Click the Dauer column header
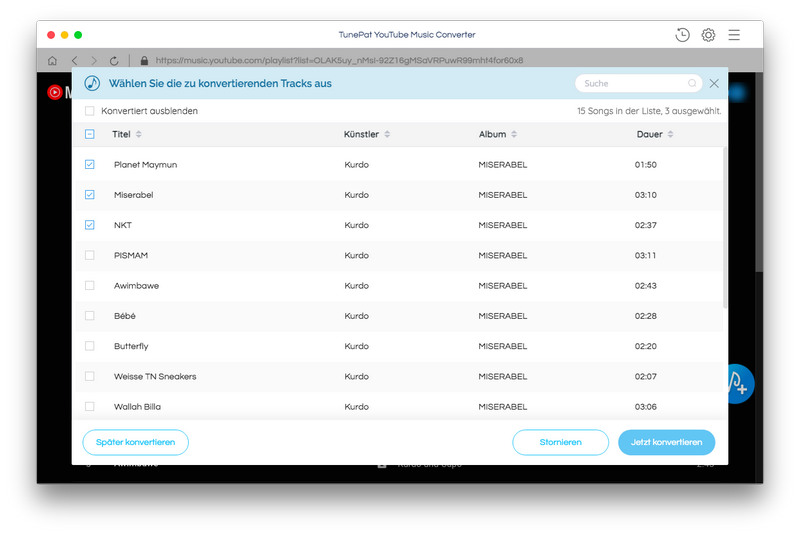 (649, 134)
